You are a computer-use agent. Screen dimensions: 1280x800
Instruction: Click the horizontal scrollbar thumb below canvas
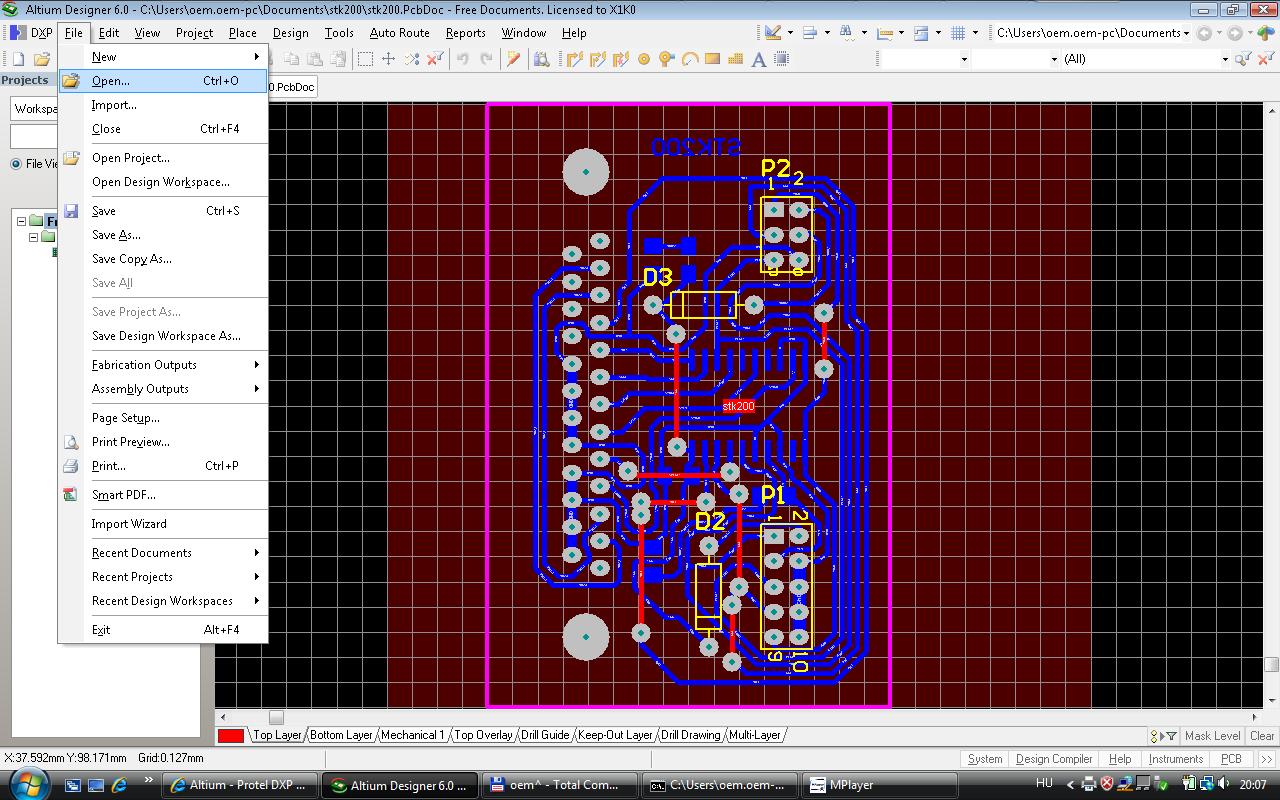click(276, 717)
